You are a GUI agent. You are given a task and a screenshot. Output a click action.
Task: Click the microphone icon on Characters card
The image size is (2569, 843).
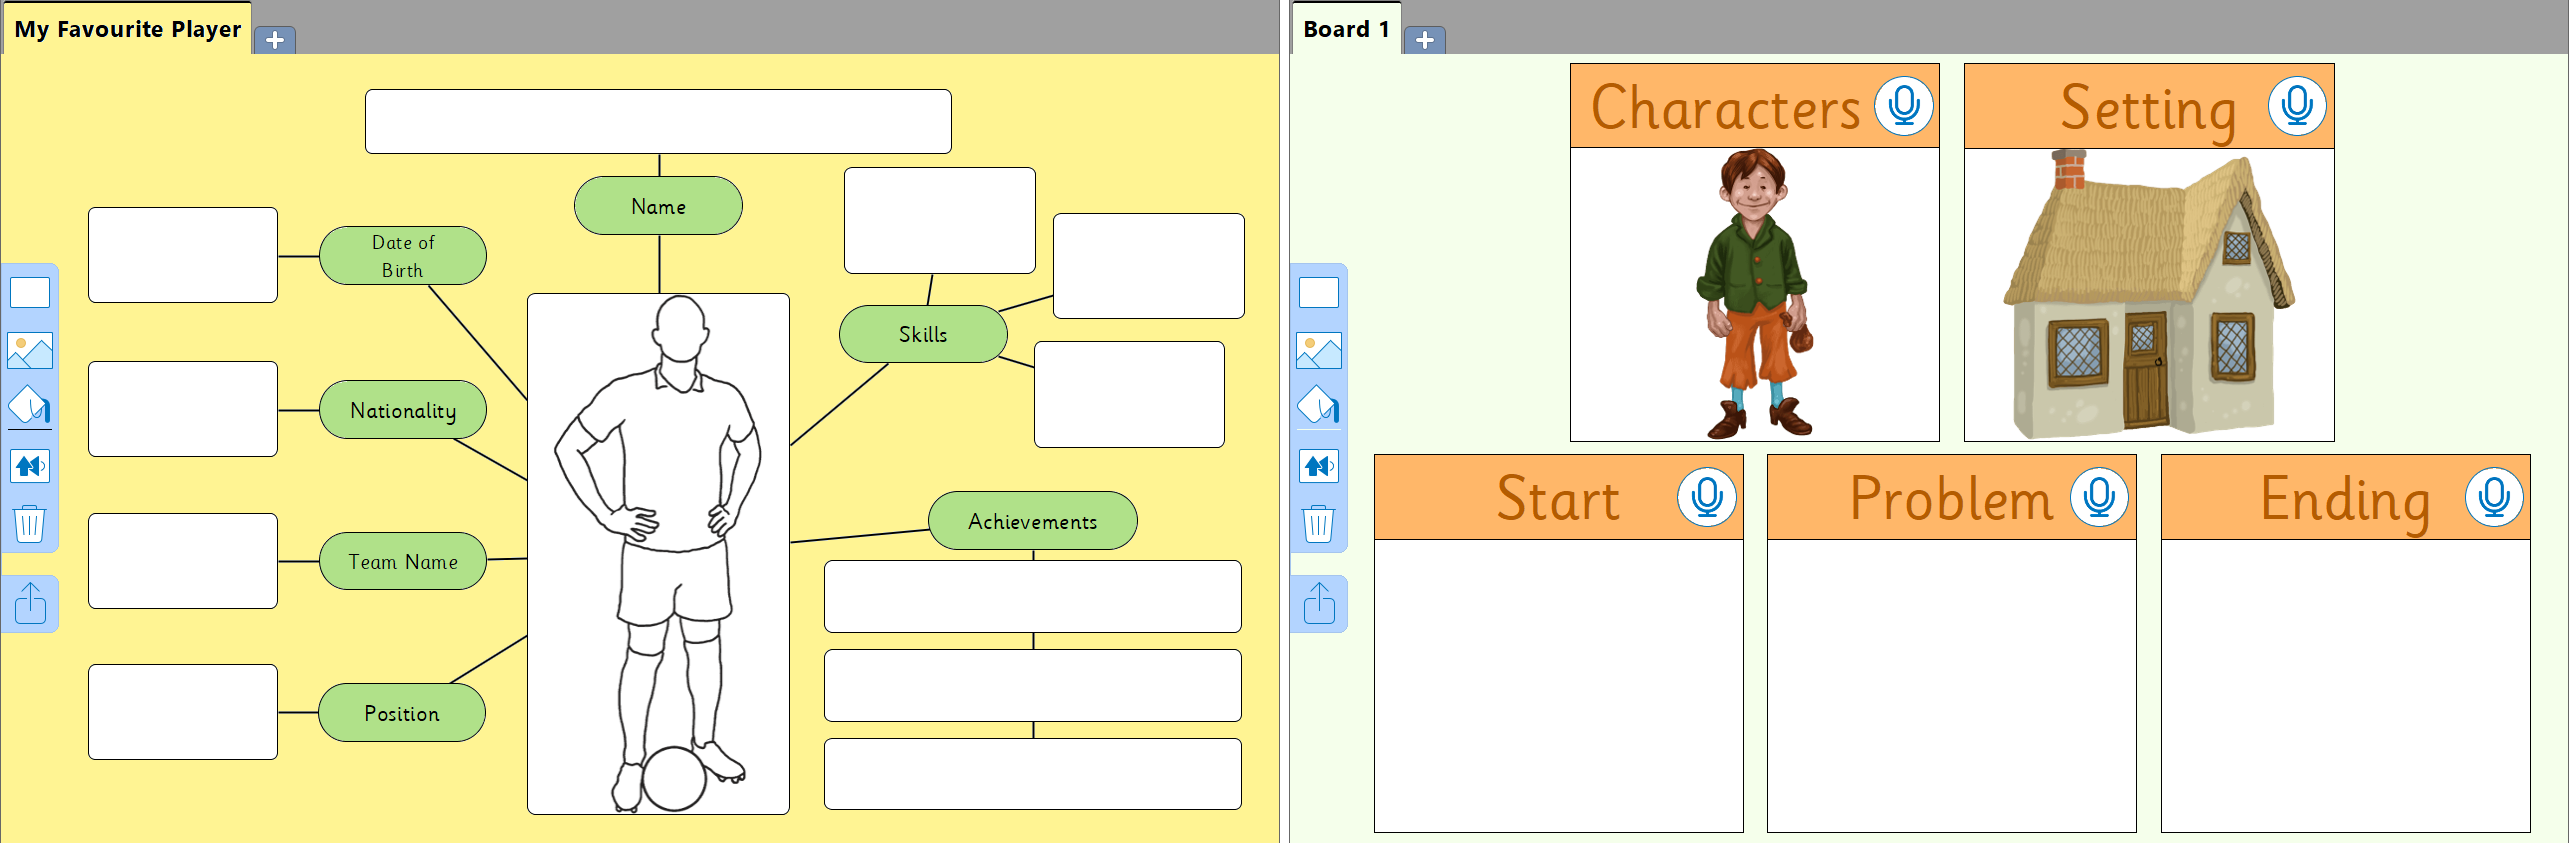click(1903, 106)
